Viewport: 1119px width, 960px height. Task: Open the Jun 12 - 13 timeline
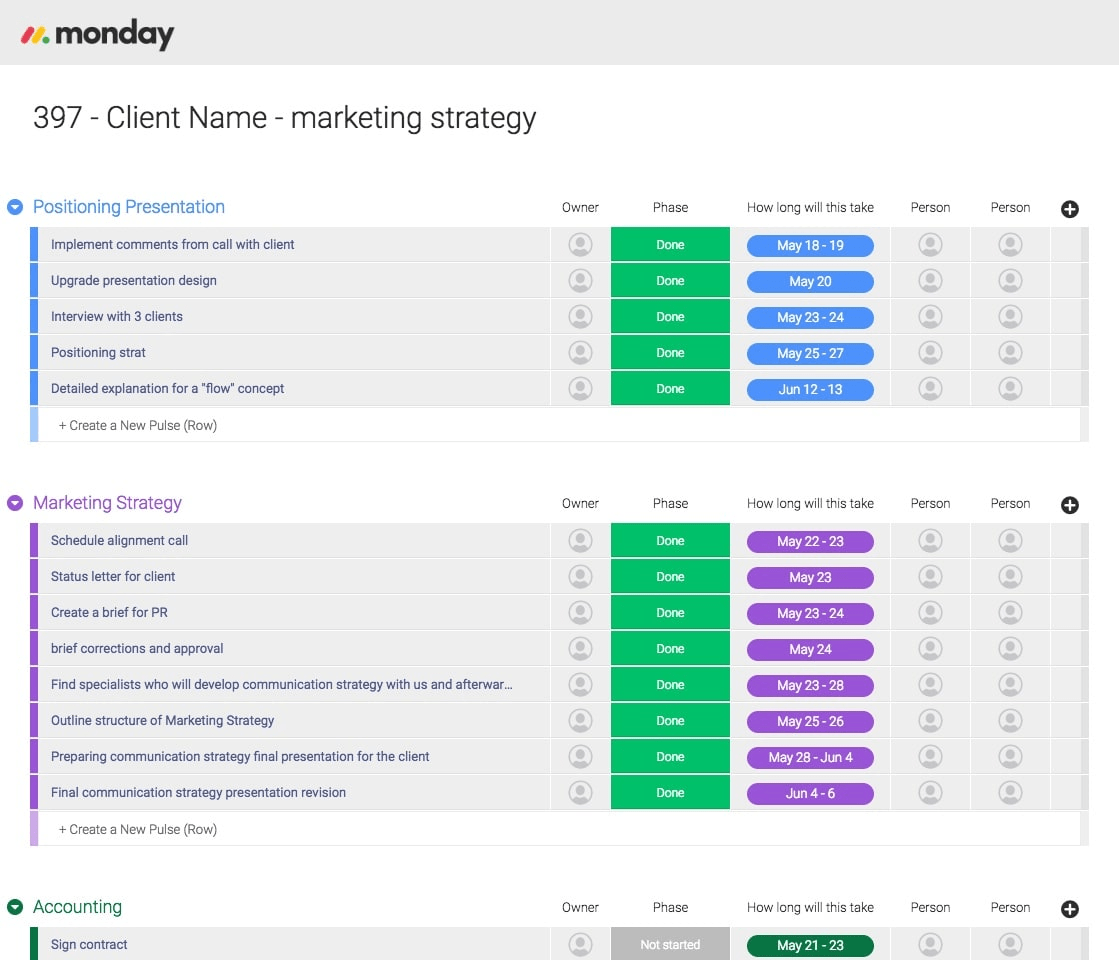(x=810, y=390)
